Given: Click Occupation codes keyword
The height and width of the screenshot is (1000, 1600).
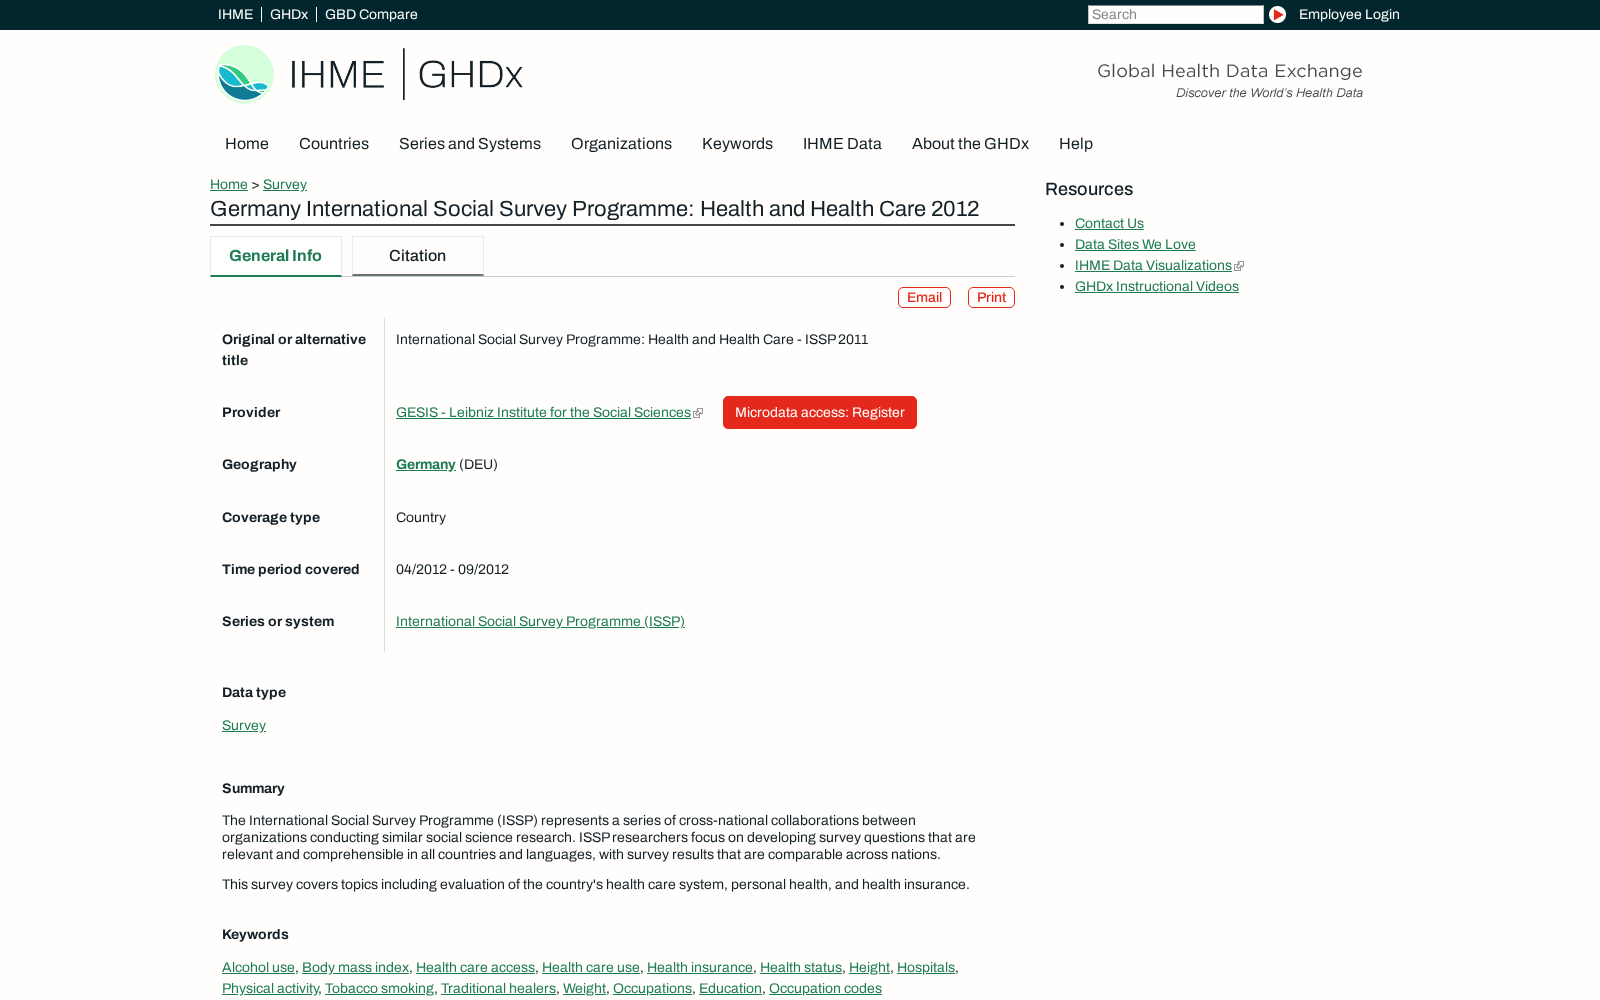Looking at the screenshot, I should (x=825, y=988).
